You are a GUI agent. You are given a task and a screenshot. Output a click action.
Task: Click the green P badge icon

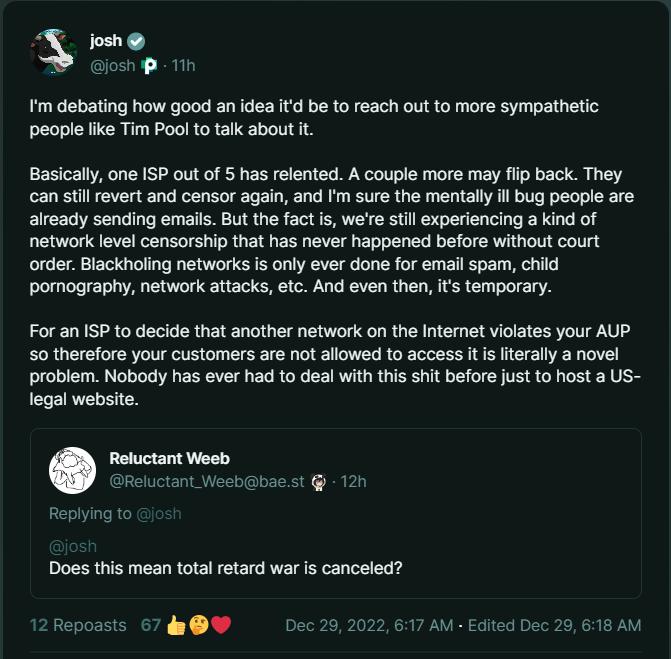click(150, 66)
